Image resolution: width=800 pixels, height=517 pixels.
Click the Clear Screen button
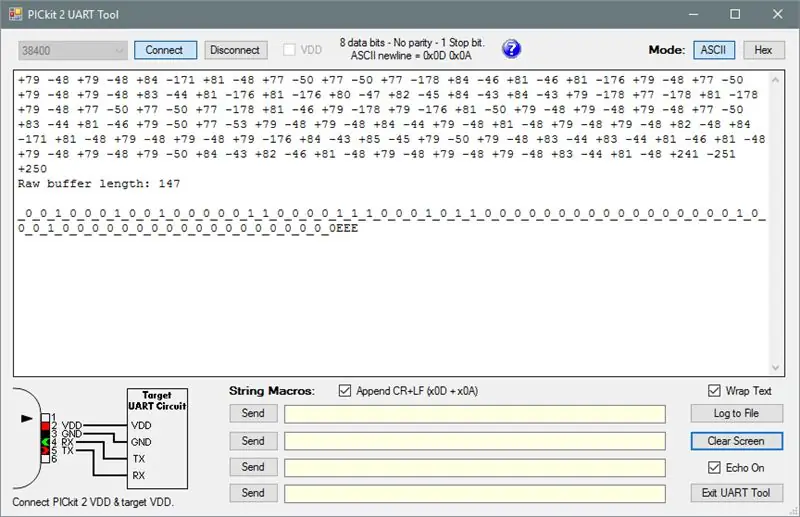[x=737, y=441]
